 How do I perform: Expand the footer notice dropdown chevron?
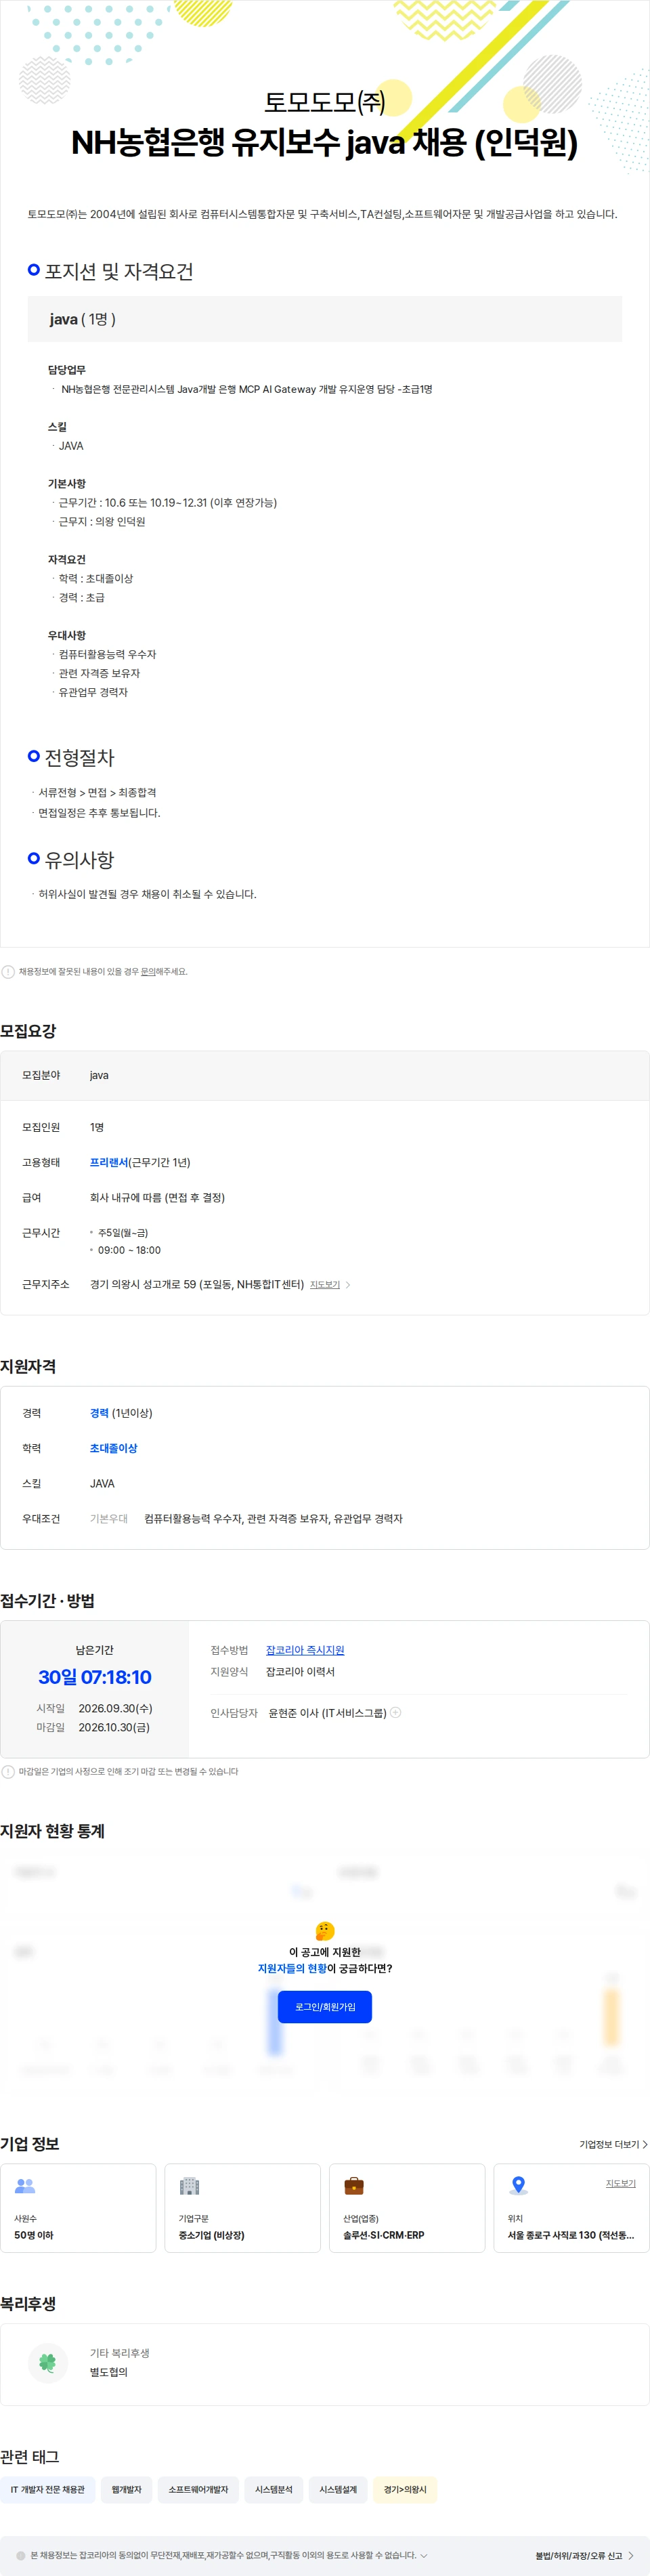click(424, 2555)
